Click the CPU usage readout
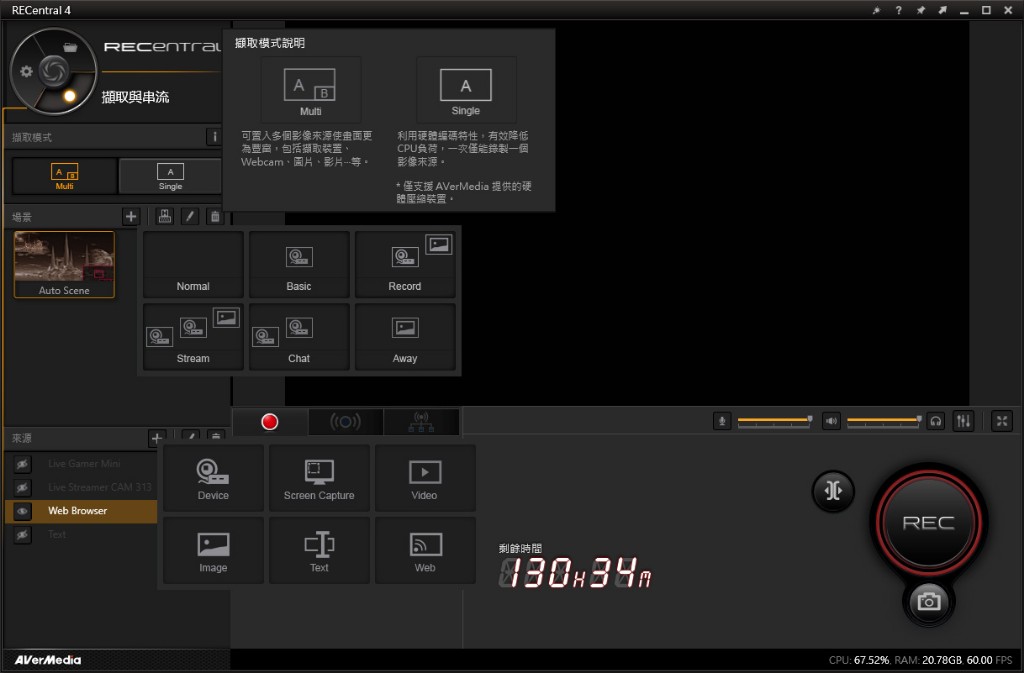Image resolution: width=1024 pixels, height=673 pixels. 859,660
